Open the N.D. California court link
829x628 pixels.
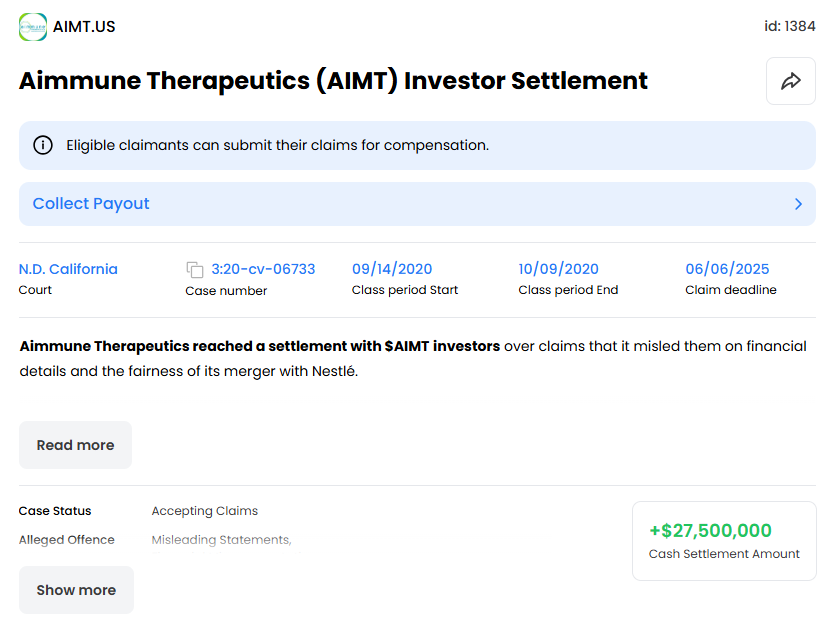(68, 269)
